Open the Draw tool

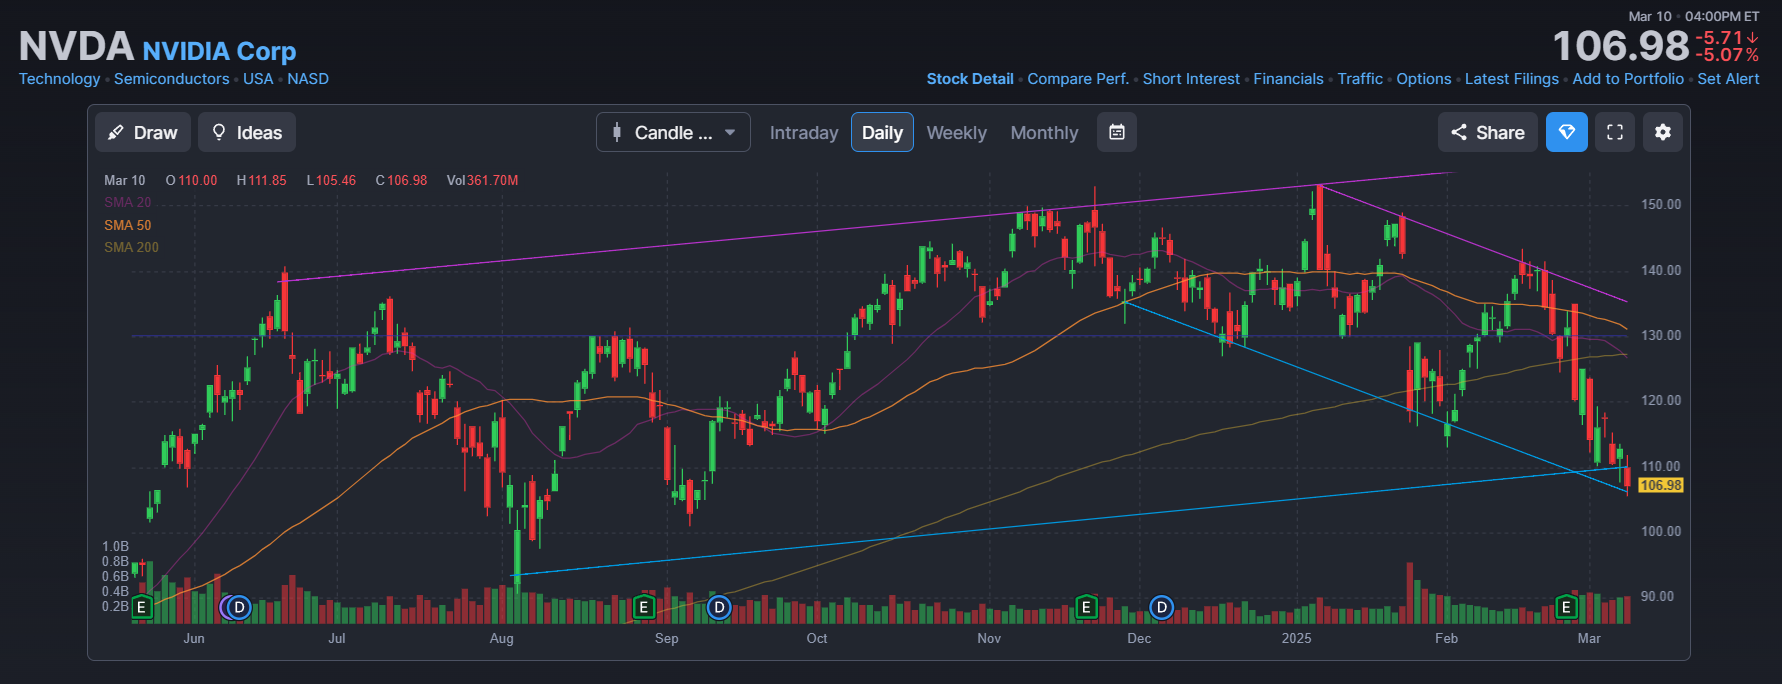point(143,132)
